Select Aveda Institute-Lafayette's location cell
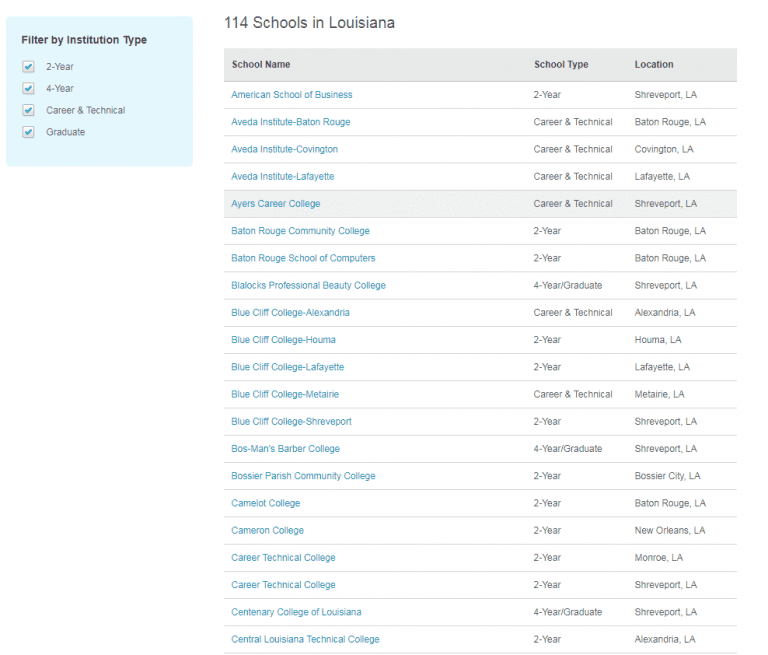 tap(662, 176)
